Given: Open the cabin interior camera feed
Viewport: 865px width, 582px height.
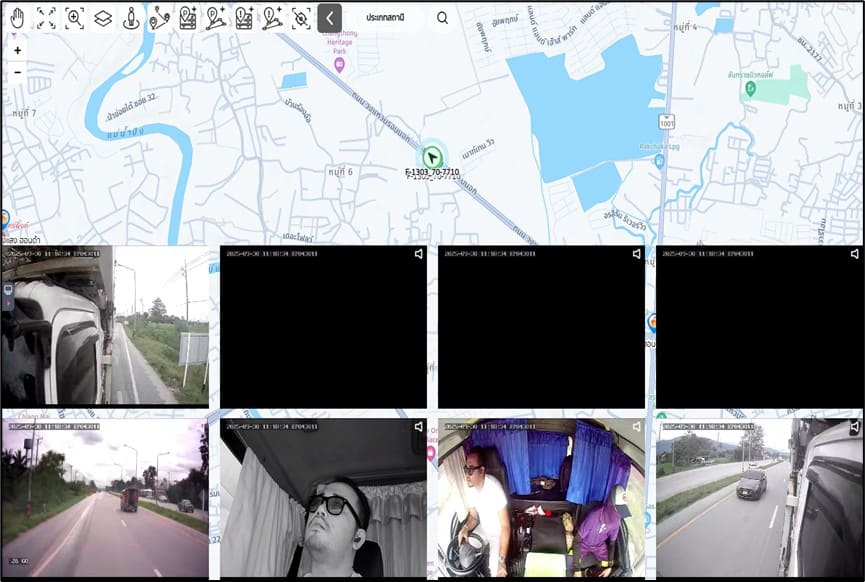Looking at the screenshot, I should pyautogui.click(x=540, y=497).
